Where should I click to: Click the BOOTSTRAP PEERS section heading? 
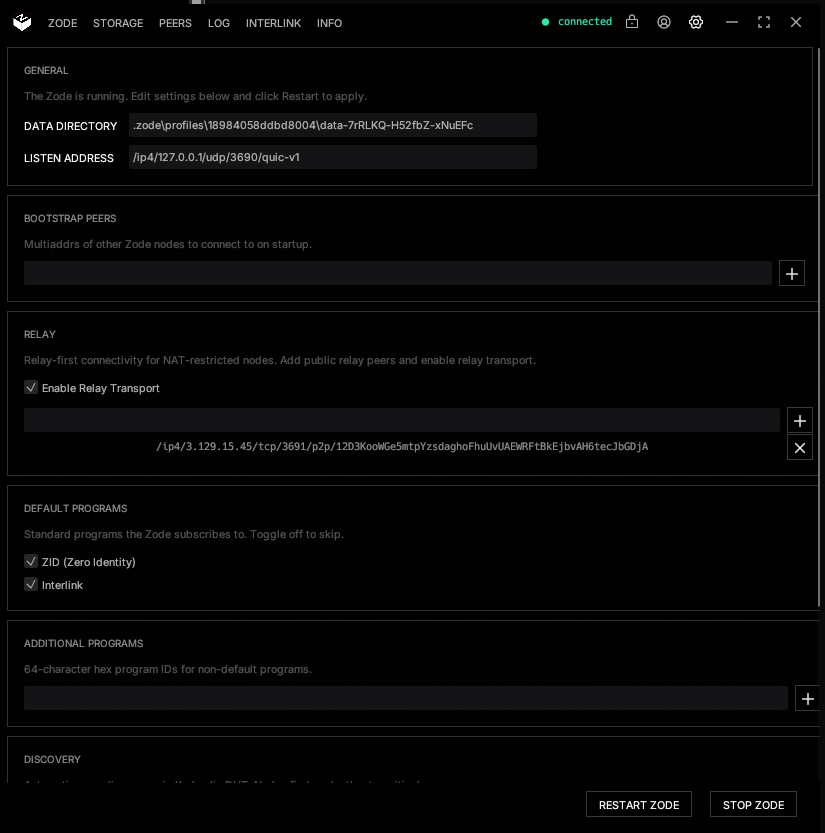[70, 219]
